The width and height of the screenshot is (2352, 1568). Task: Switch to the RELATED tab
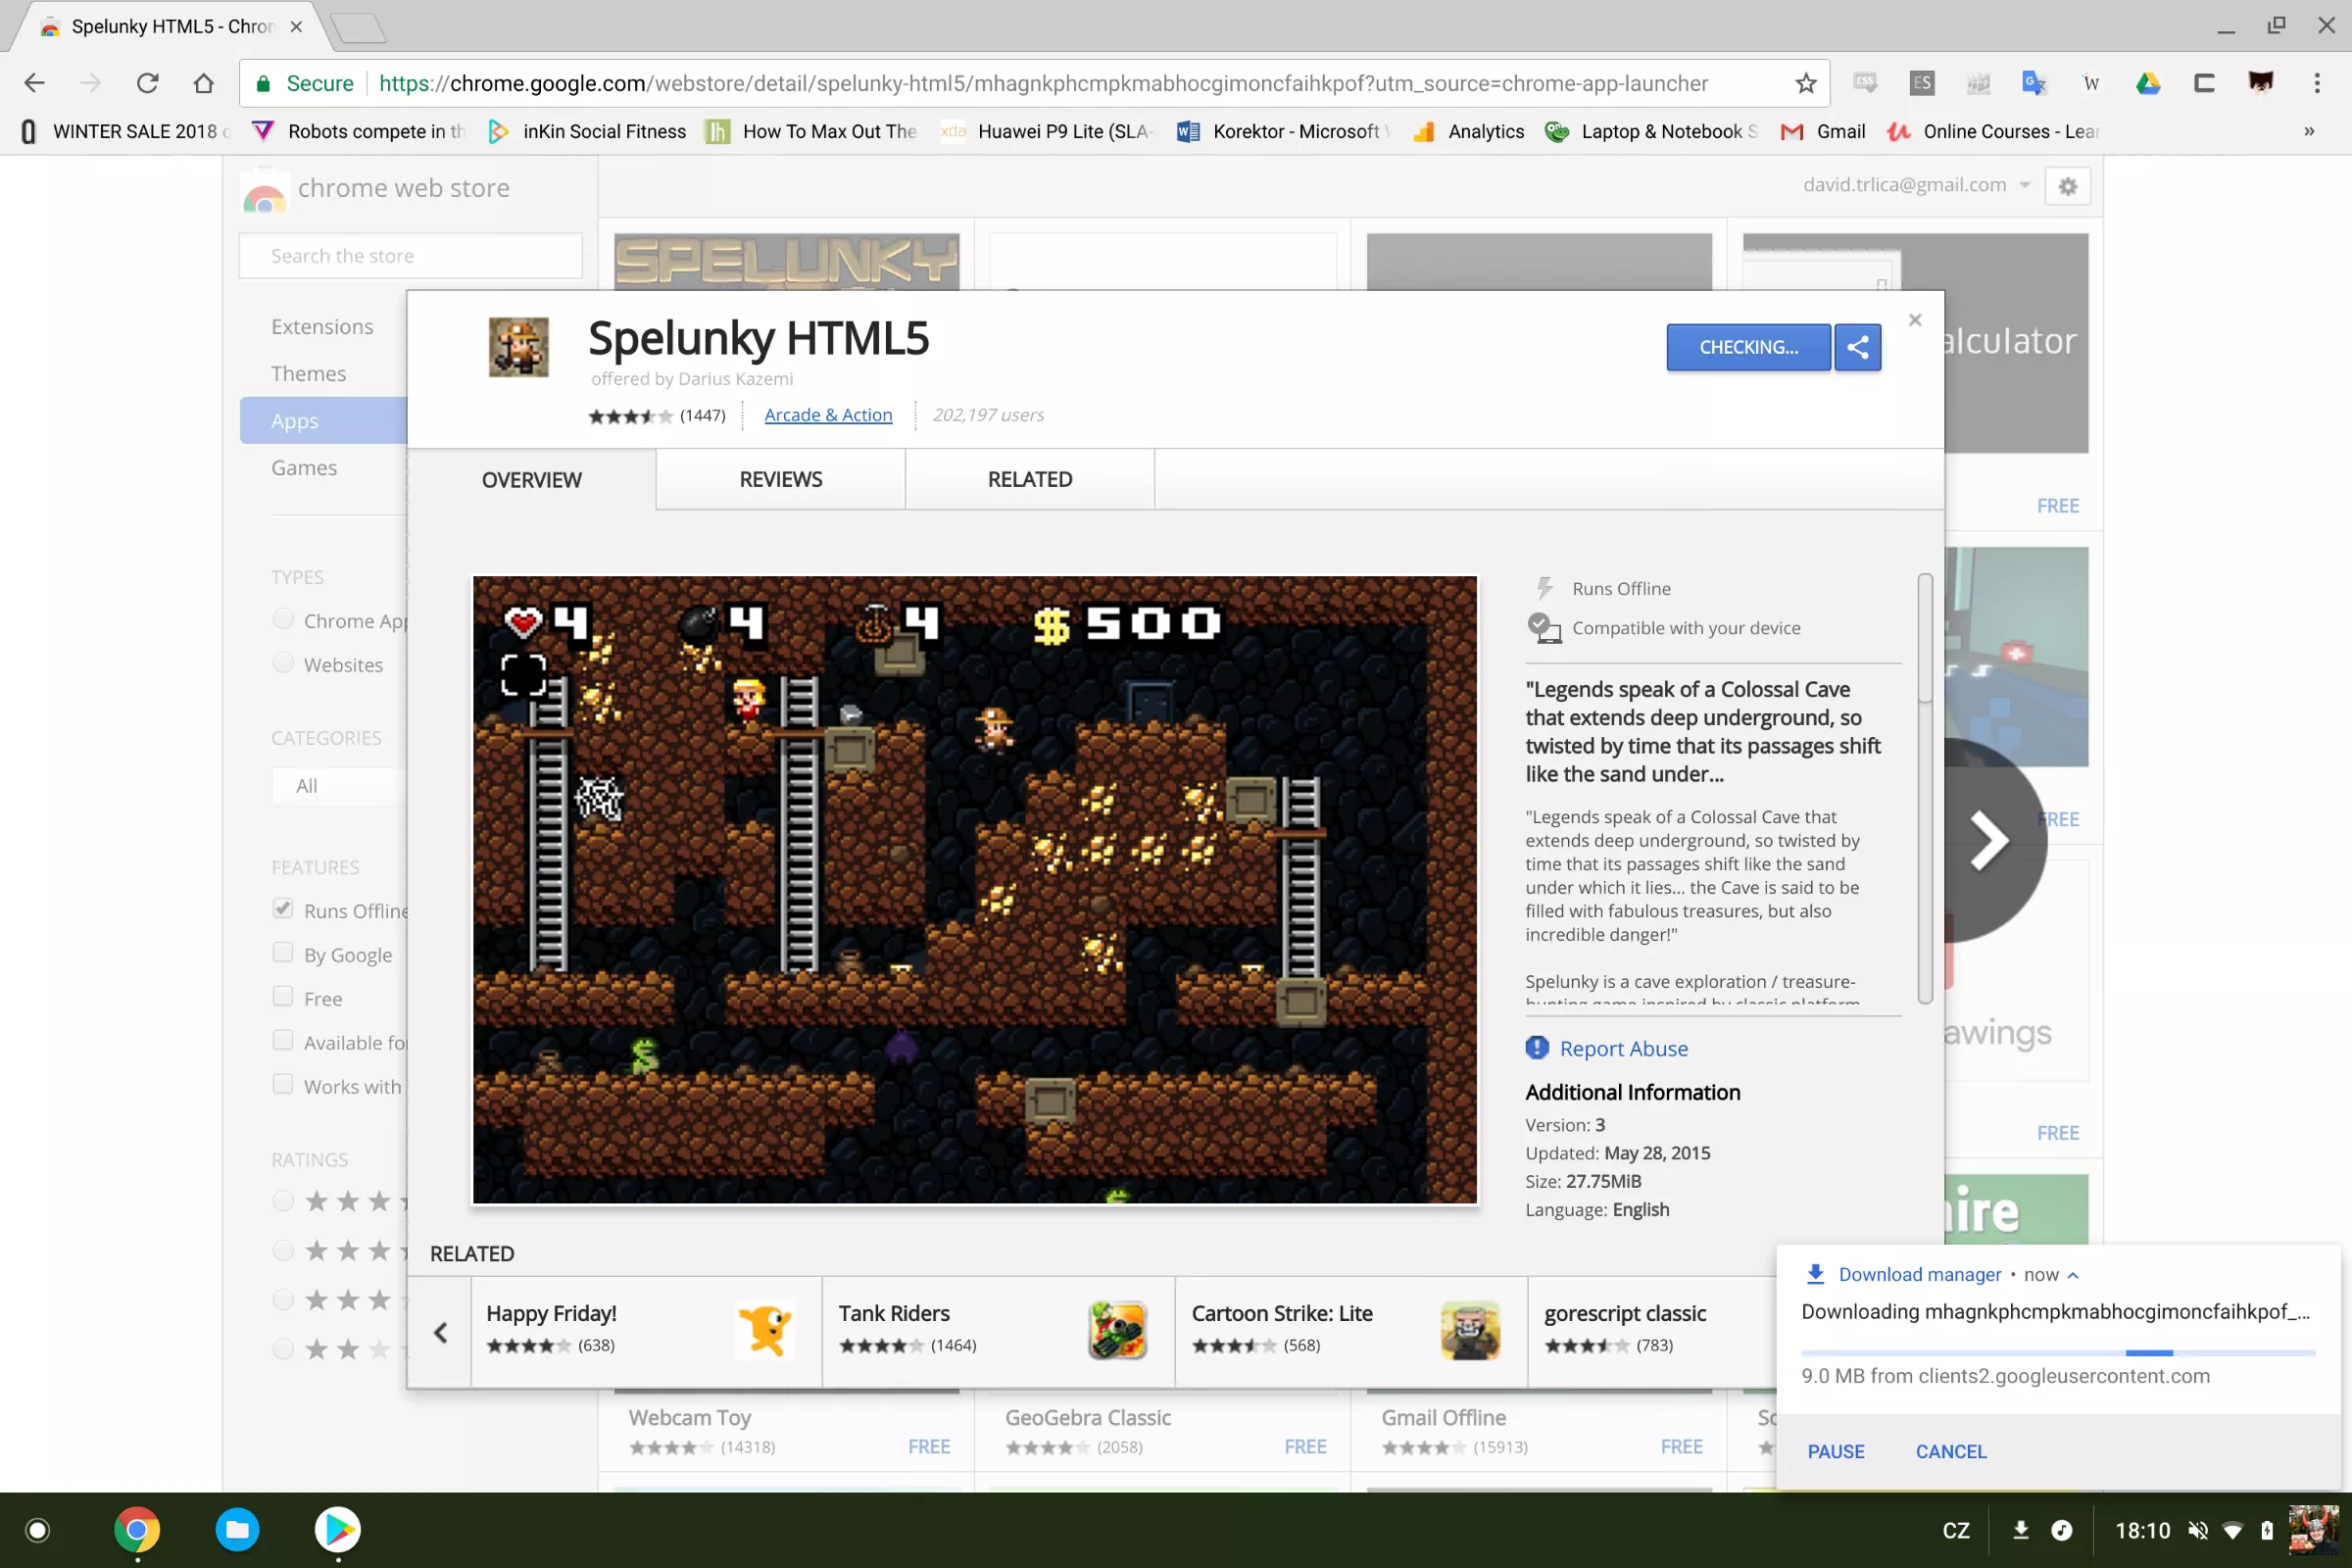(1030, 480)
